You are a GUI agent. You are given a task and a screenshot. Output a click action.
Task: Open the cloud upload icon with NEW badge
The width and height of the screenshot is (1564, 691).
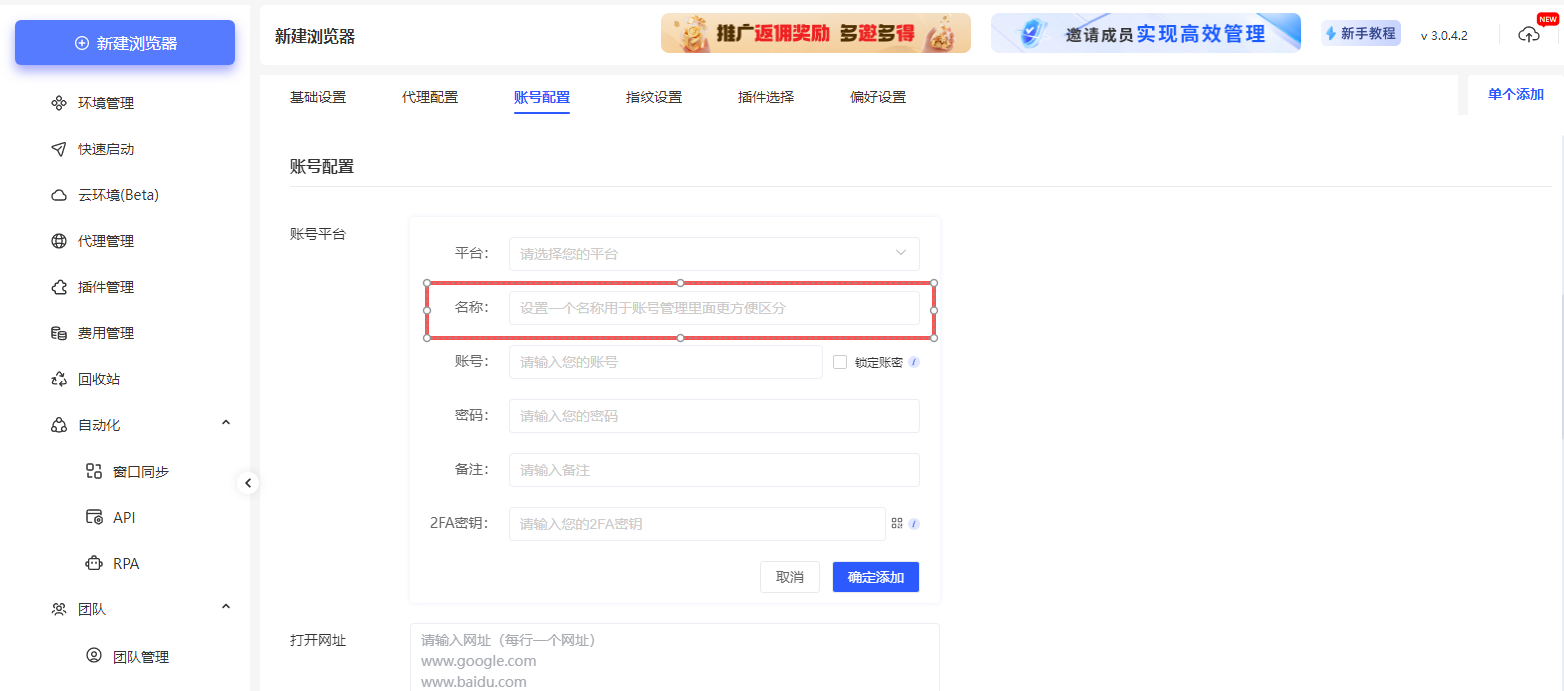[x=1529, y=34]
